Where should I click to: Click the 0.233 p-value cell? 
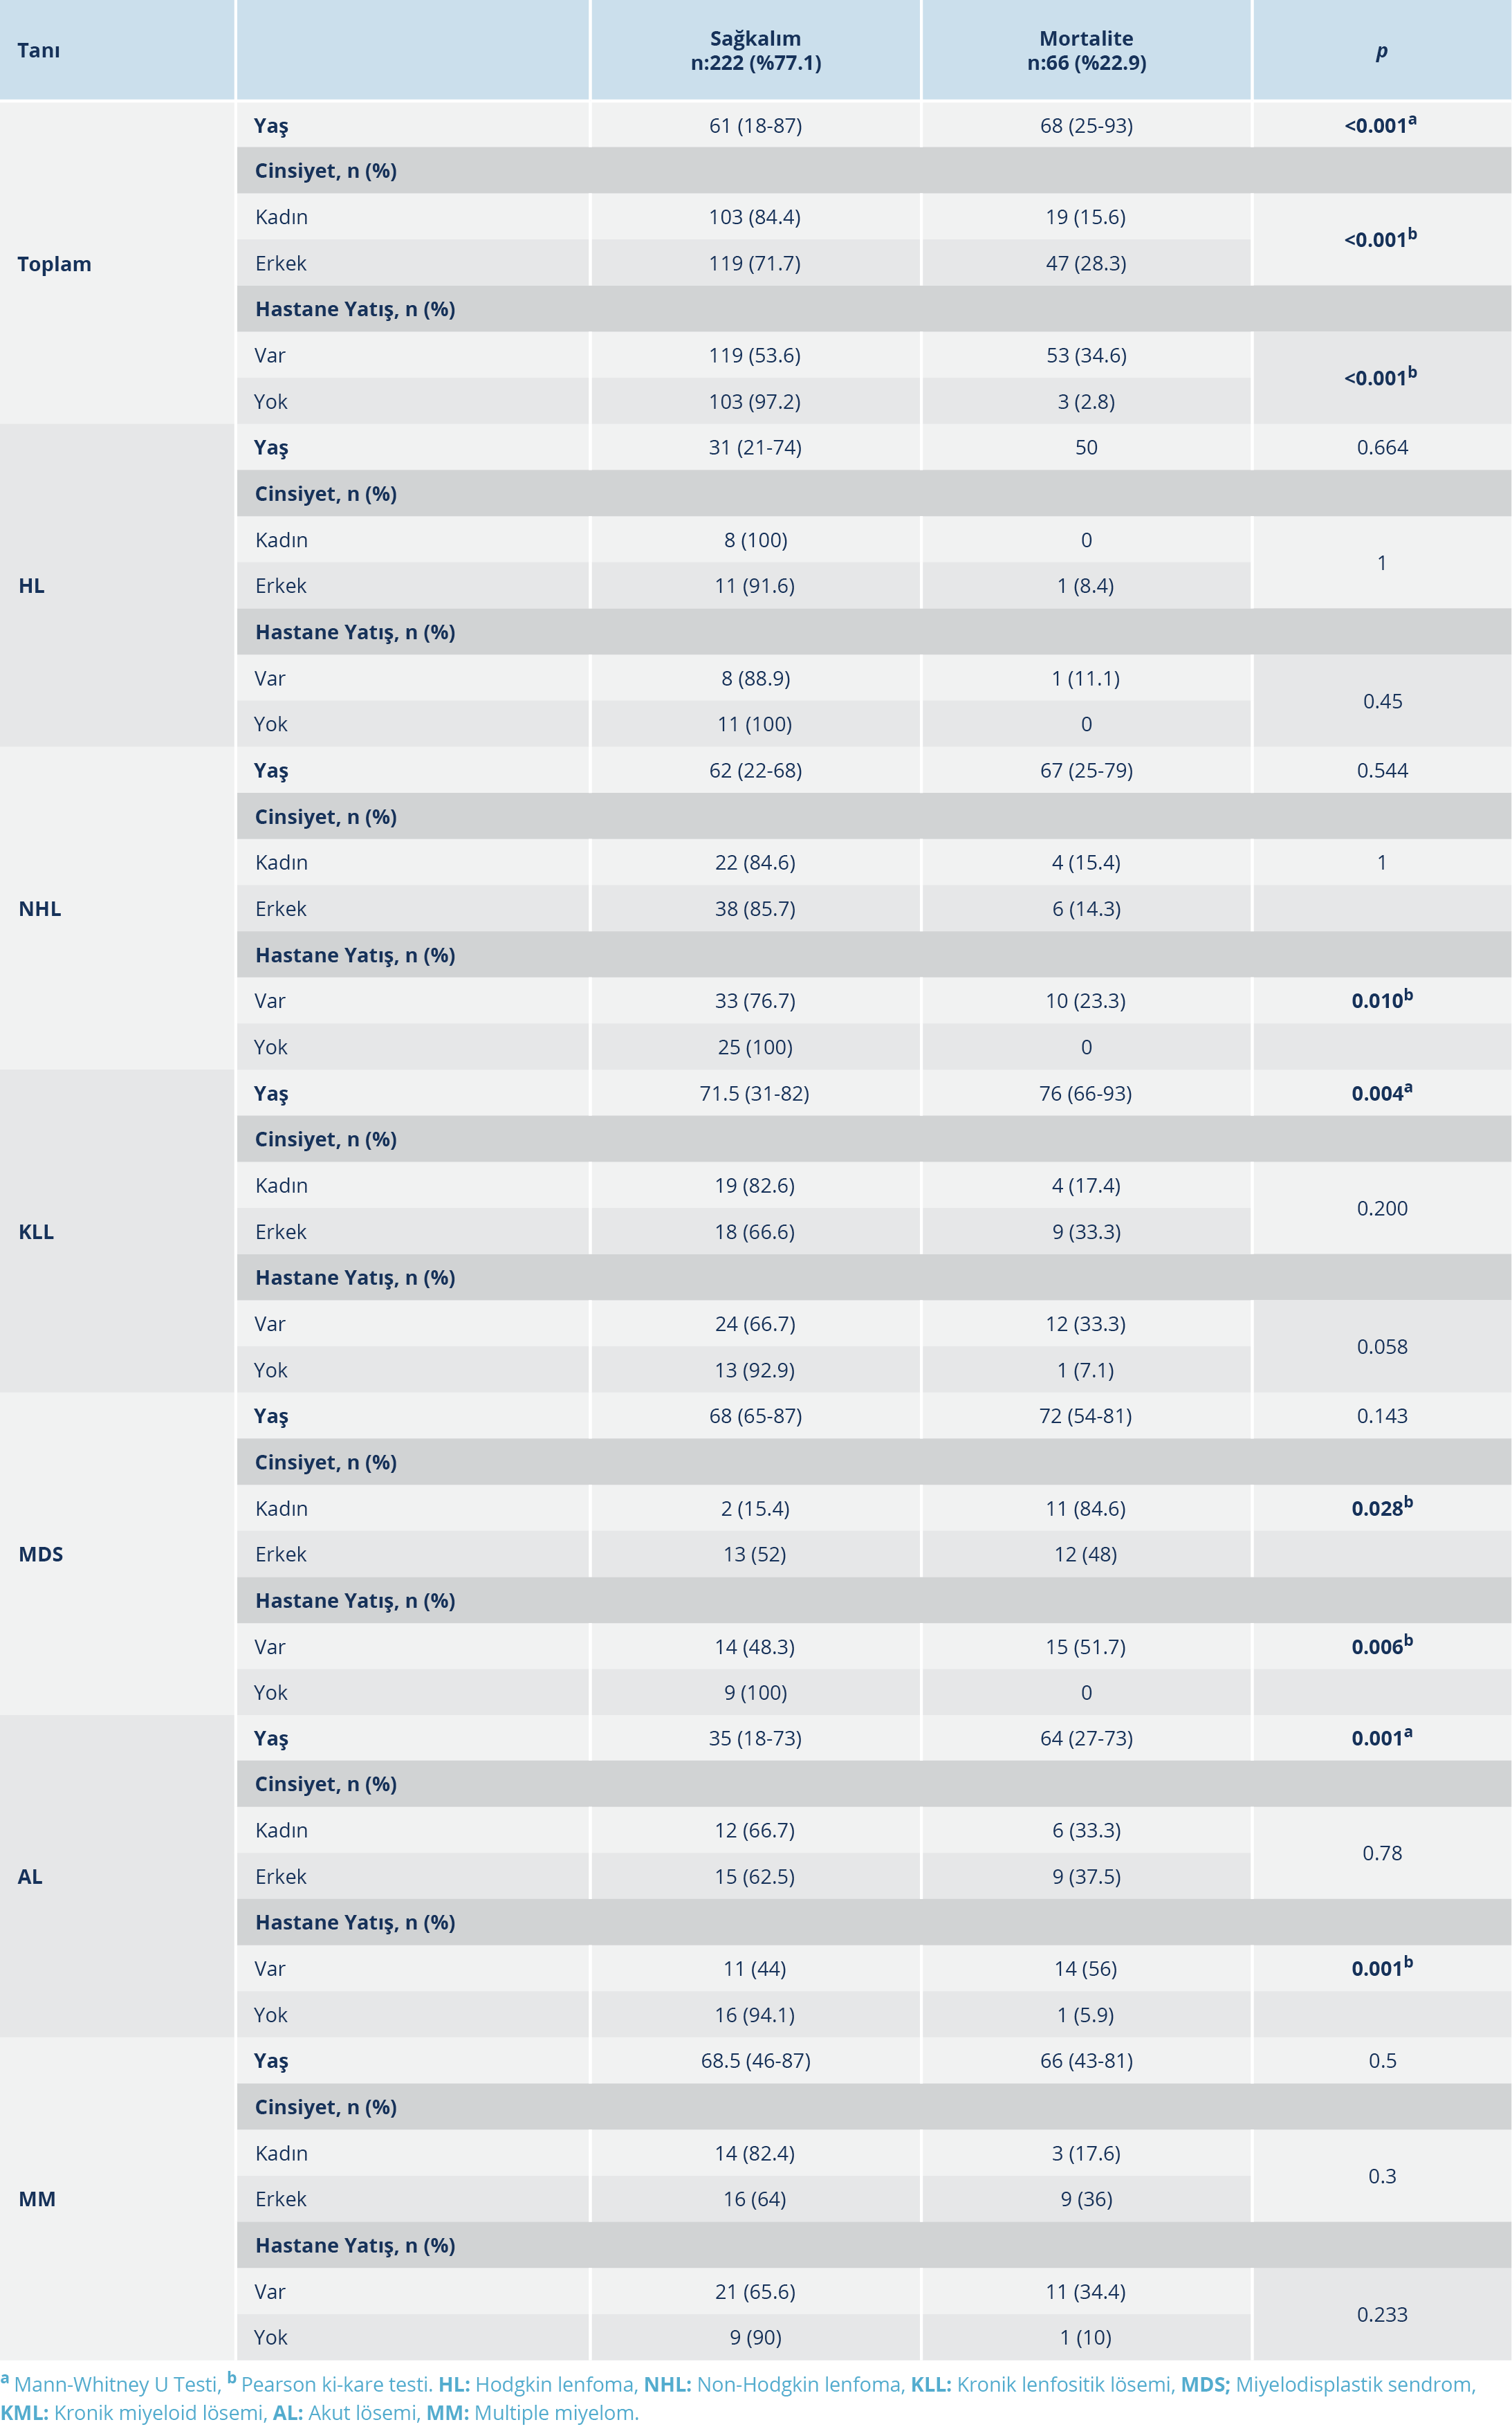[x=1382, y=2314]
